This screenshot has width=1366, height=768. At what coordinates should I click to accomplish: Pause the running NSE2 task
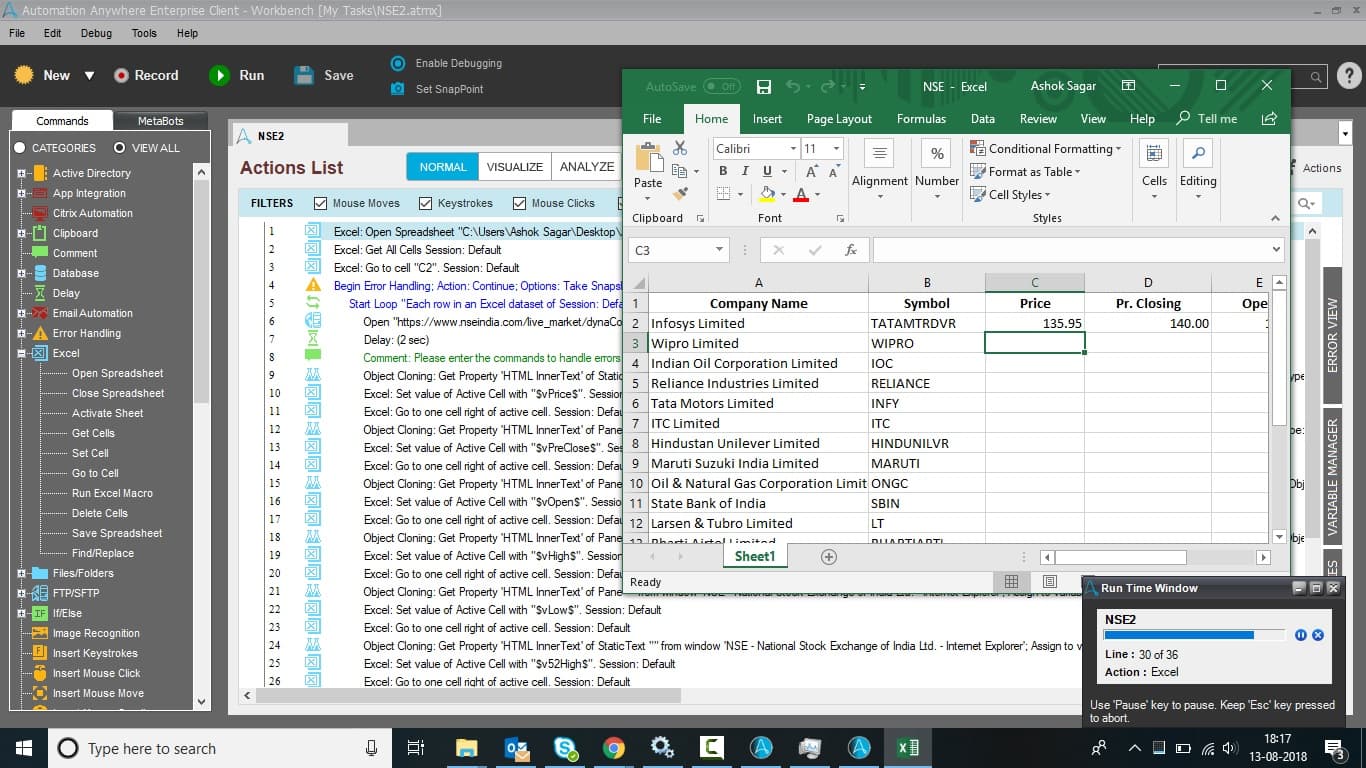click(1301, 635)
